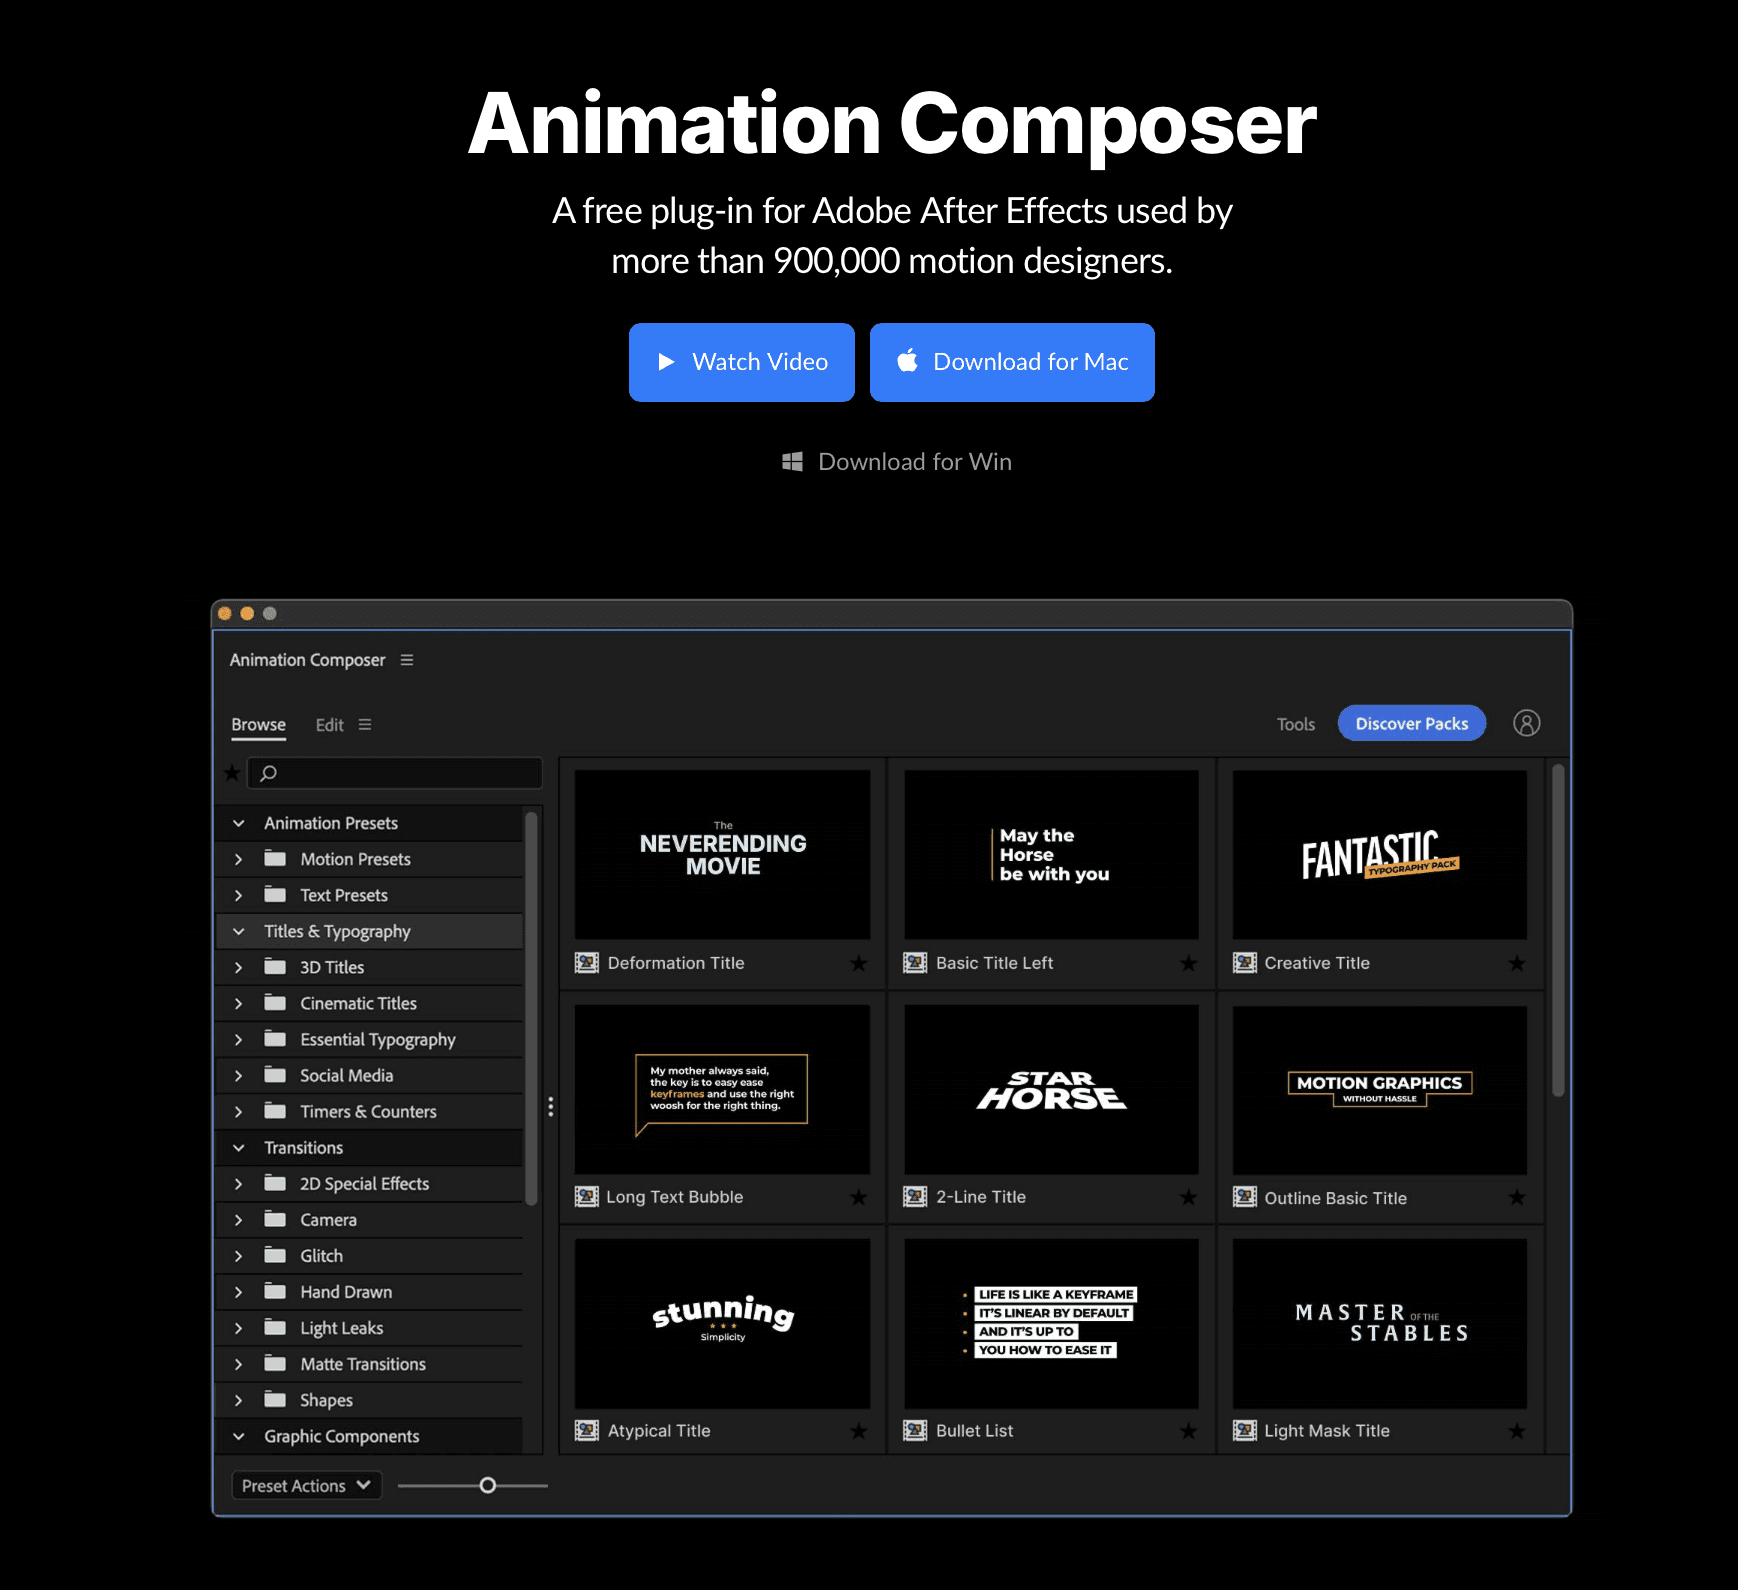Select the Social Media tree row
Image resolution: width=1738 pixels, height=1590 pixels.
(369, 1075)
